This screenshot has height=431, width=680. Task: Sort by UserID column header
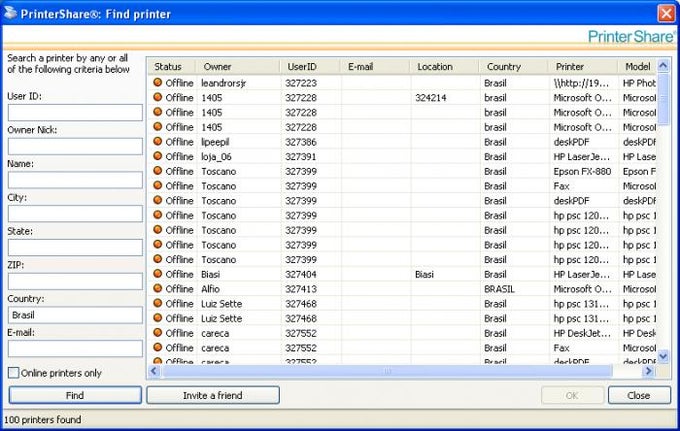311,66
